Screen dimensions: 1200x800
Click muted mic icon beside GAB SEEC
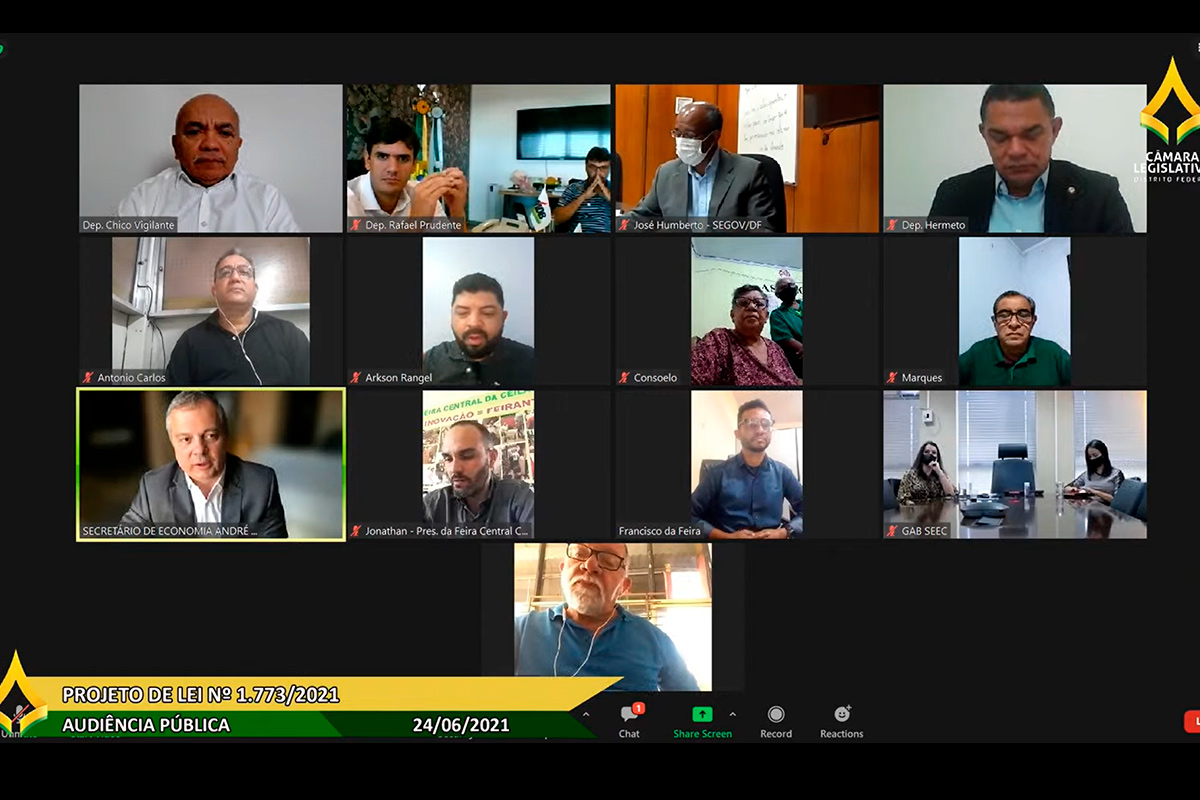point(892,531)
